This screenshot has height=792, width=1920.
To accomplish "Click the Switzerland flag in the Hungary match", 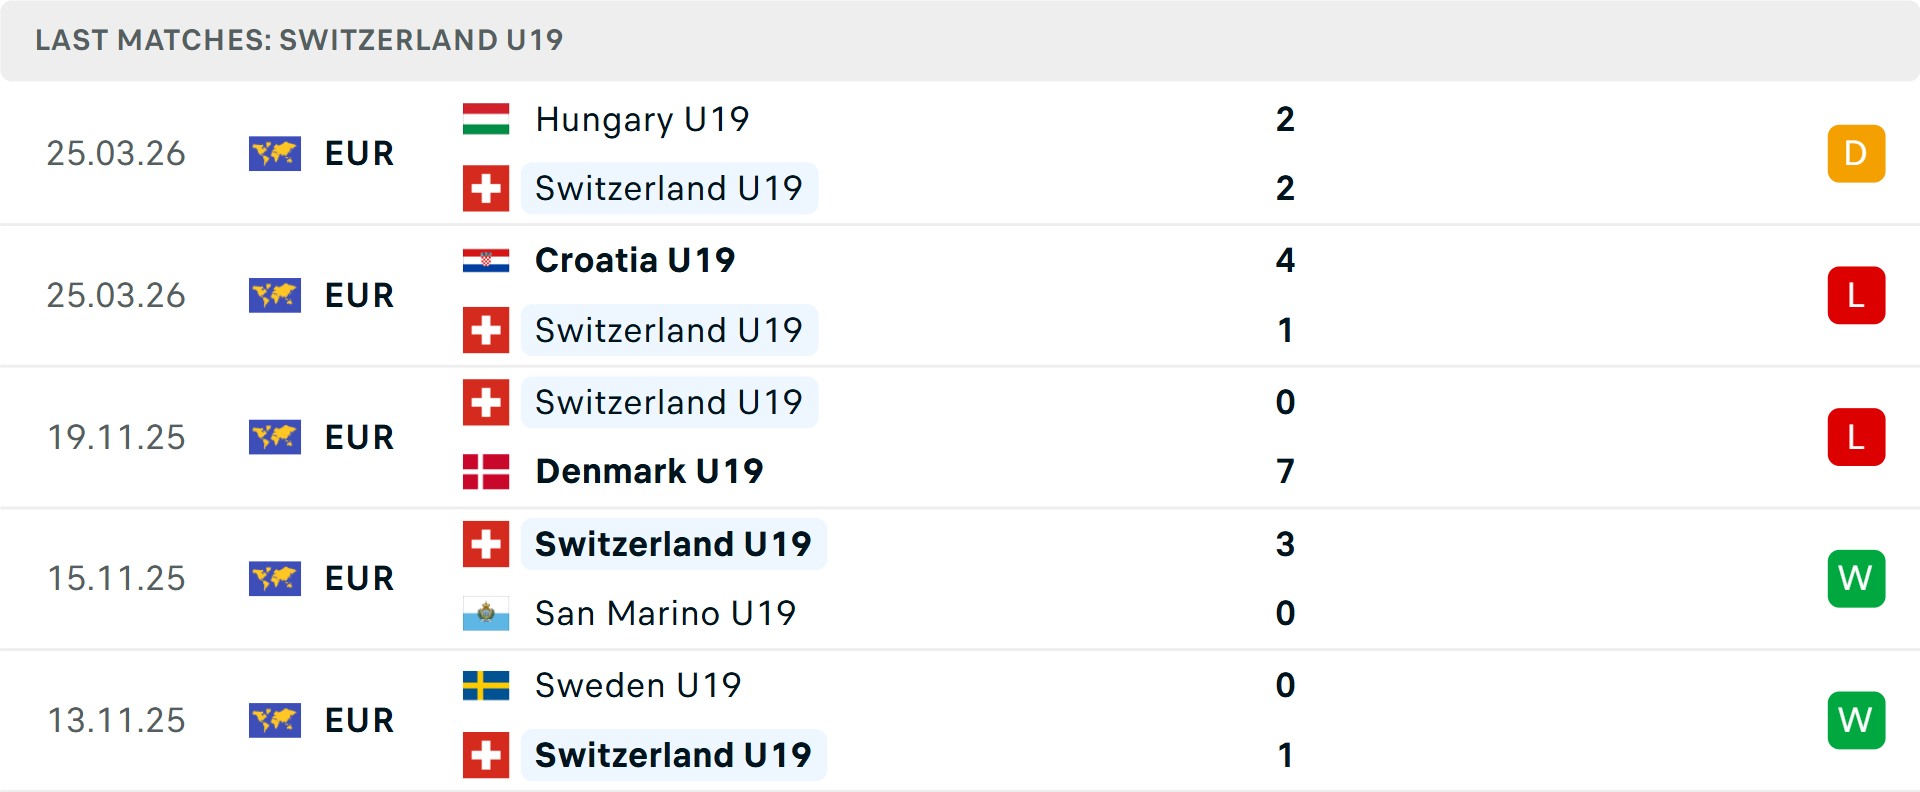I will (x=486, y=188).
